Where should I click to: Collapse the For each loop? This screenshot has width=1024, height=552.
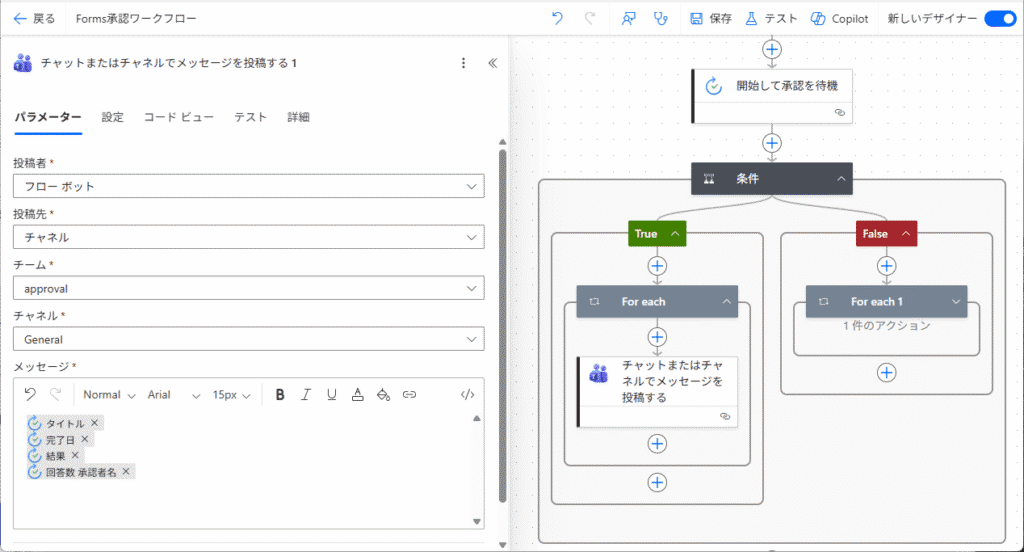pos(726,301)
